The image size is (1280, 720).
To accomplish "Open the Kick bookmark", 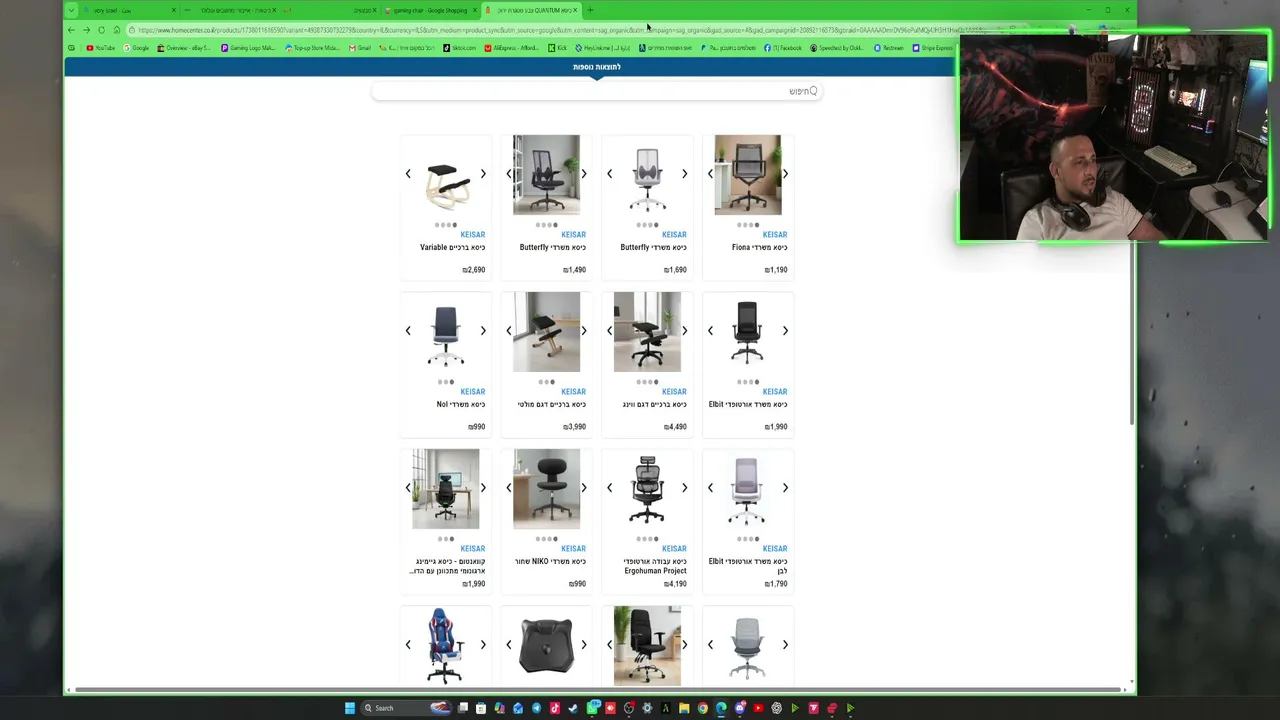I will coord(556,48).
